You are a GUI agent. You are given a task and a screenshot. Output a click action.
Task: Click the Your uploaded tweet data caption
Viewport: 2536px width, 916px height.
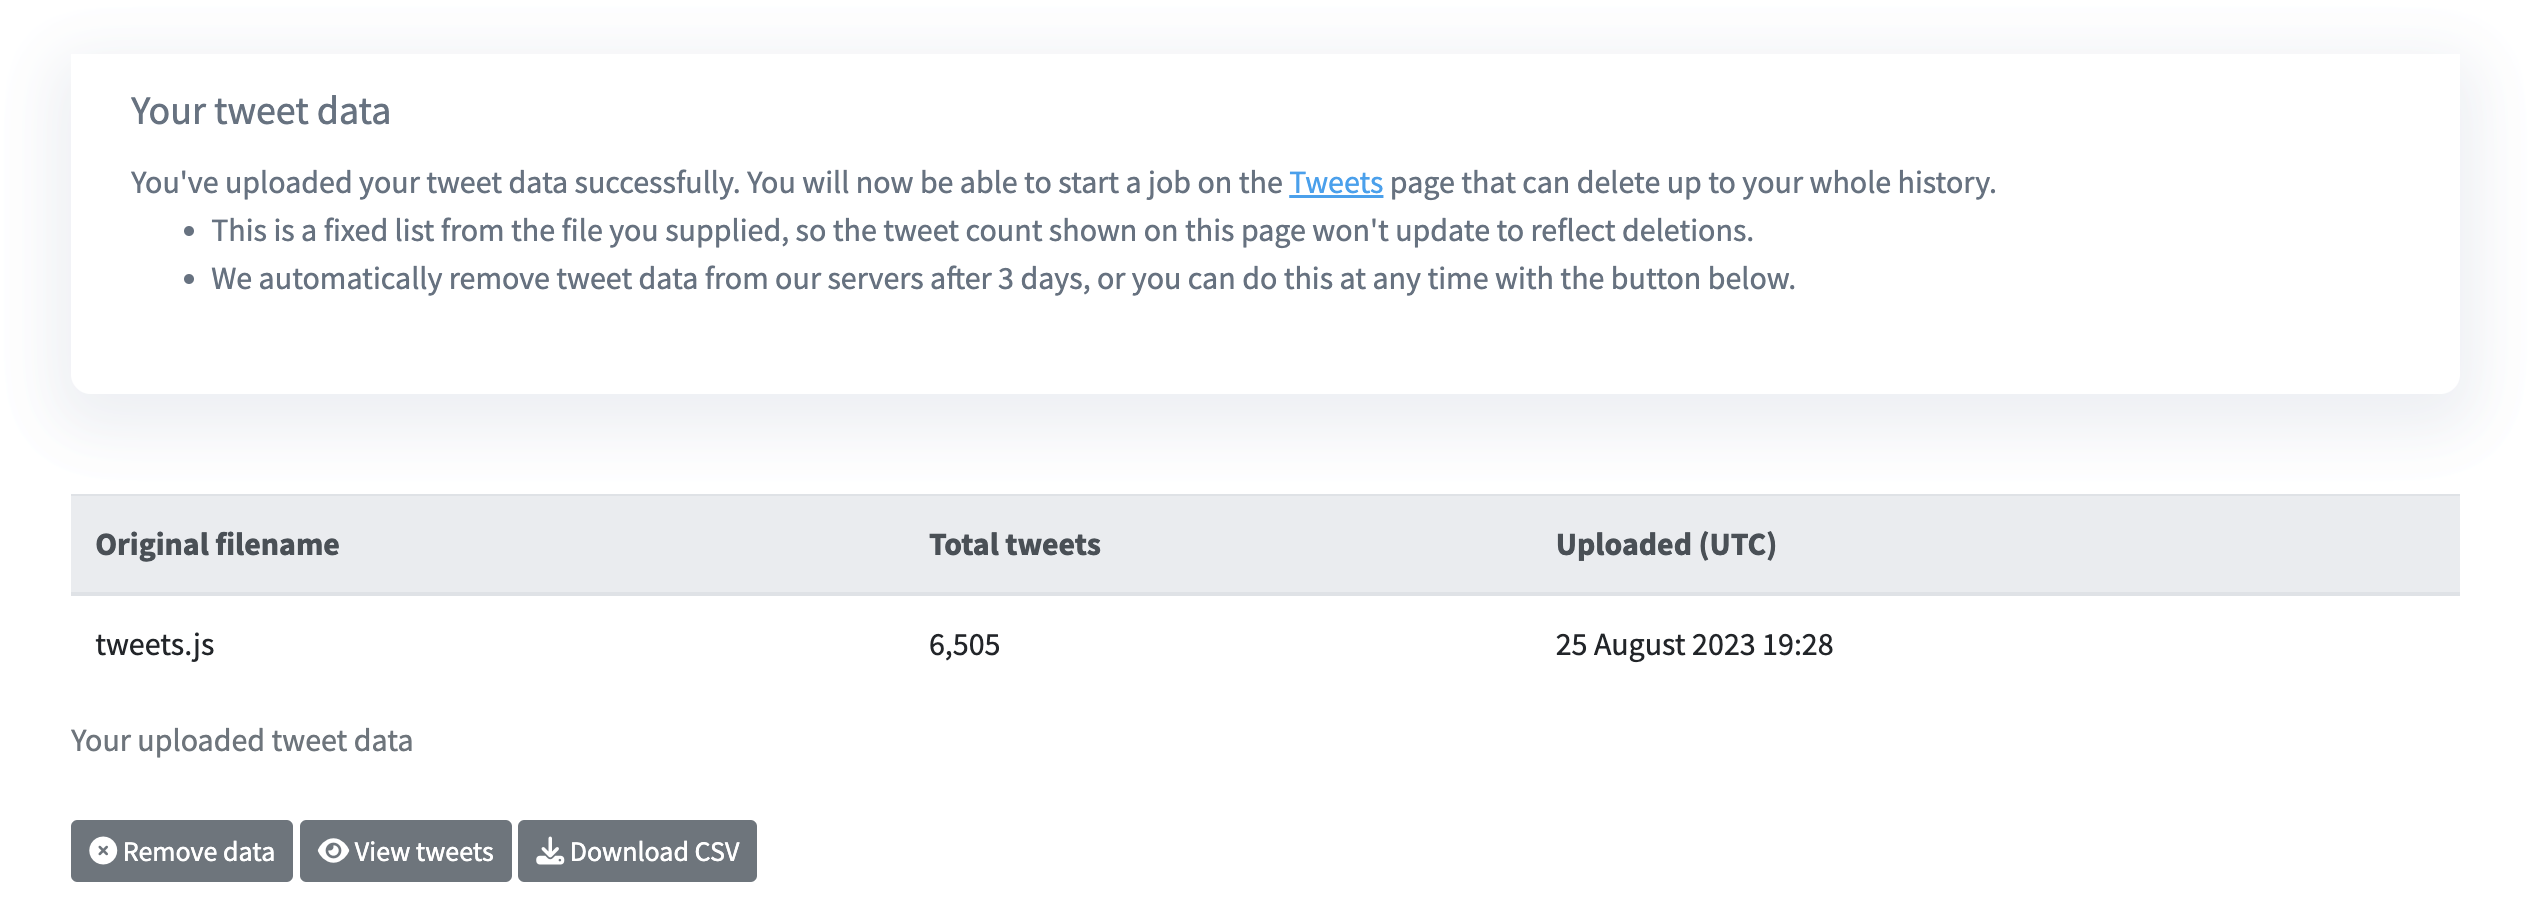tap(241, 741)
